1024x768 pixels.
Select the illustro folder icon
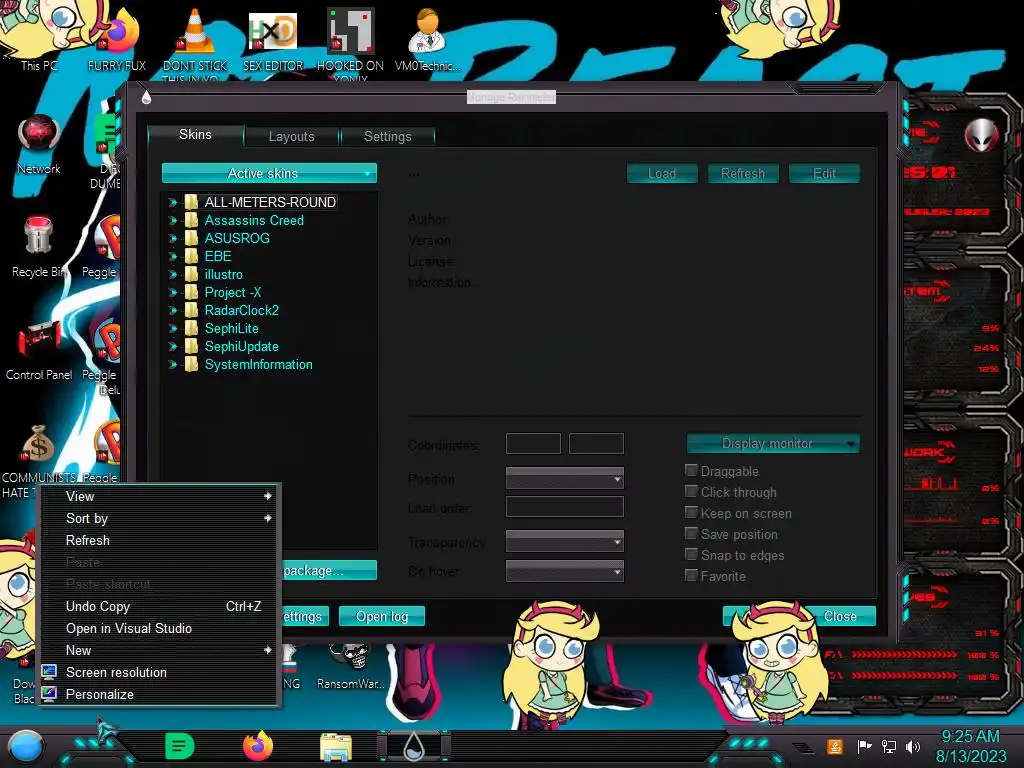coord(191,274)
